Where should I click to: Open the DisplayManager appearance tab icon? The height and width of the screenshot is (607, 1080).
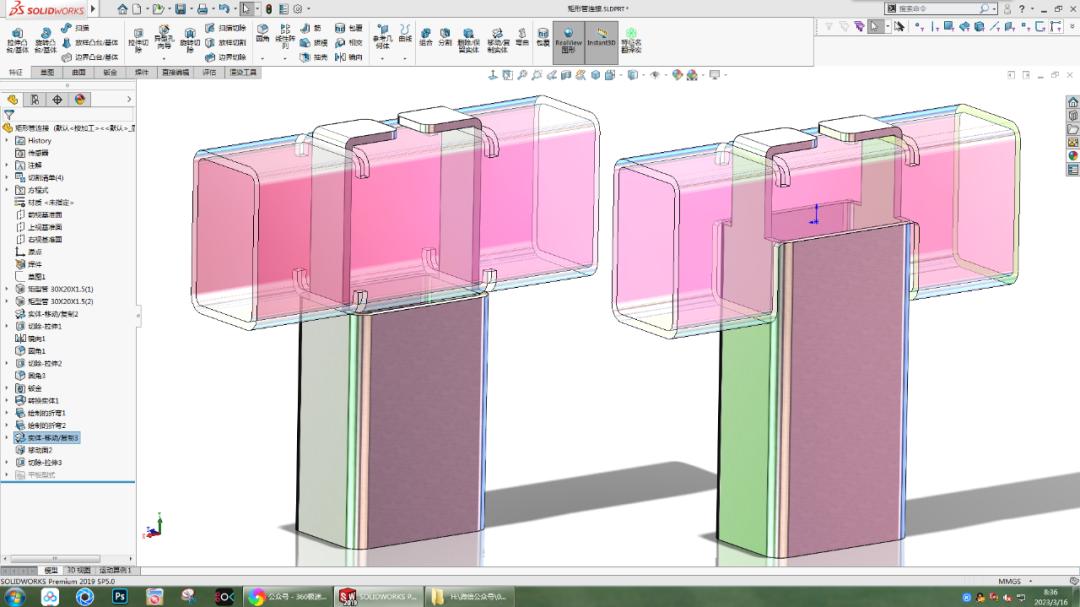point(79,99)
